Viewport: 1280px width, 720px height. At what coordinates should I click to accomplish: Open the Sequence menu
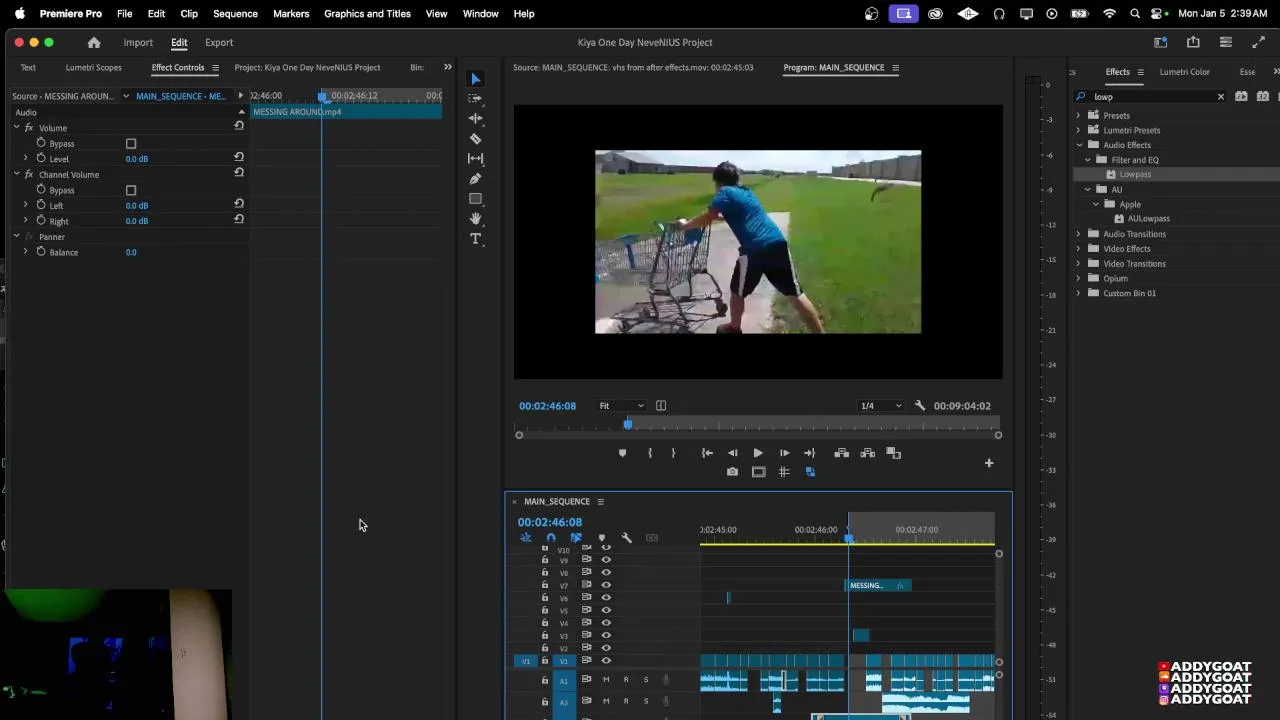pyautogui.click(x=235, y=14)
